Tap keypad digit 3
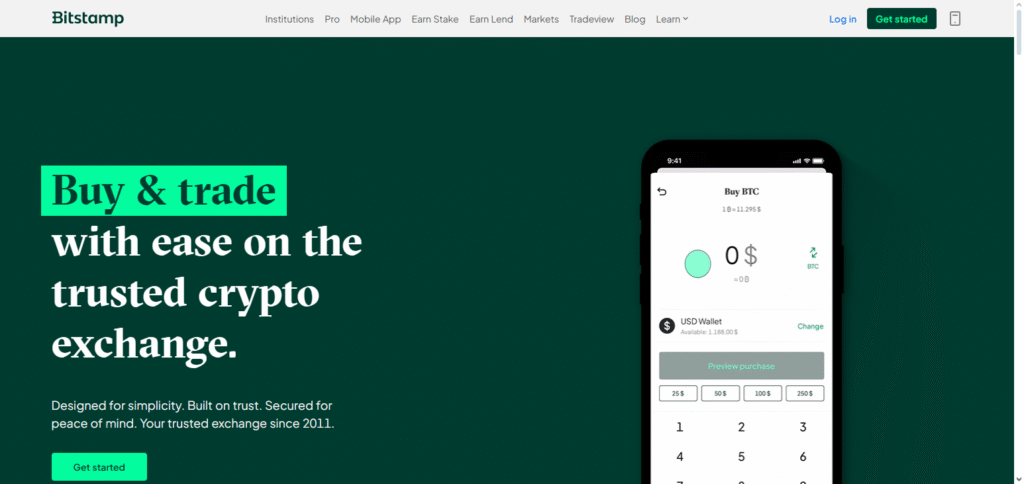The height and width of the screenshot is (484, 1024). pyautogui.click(x=803, y=427)
